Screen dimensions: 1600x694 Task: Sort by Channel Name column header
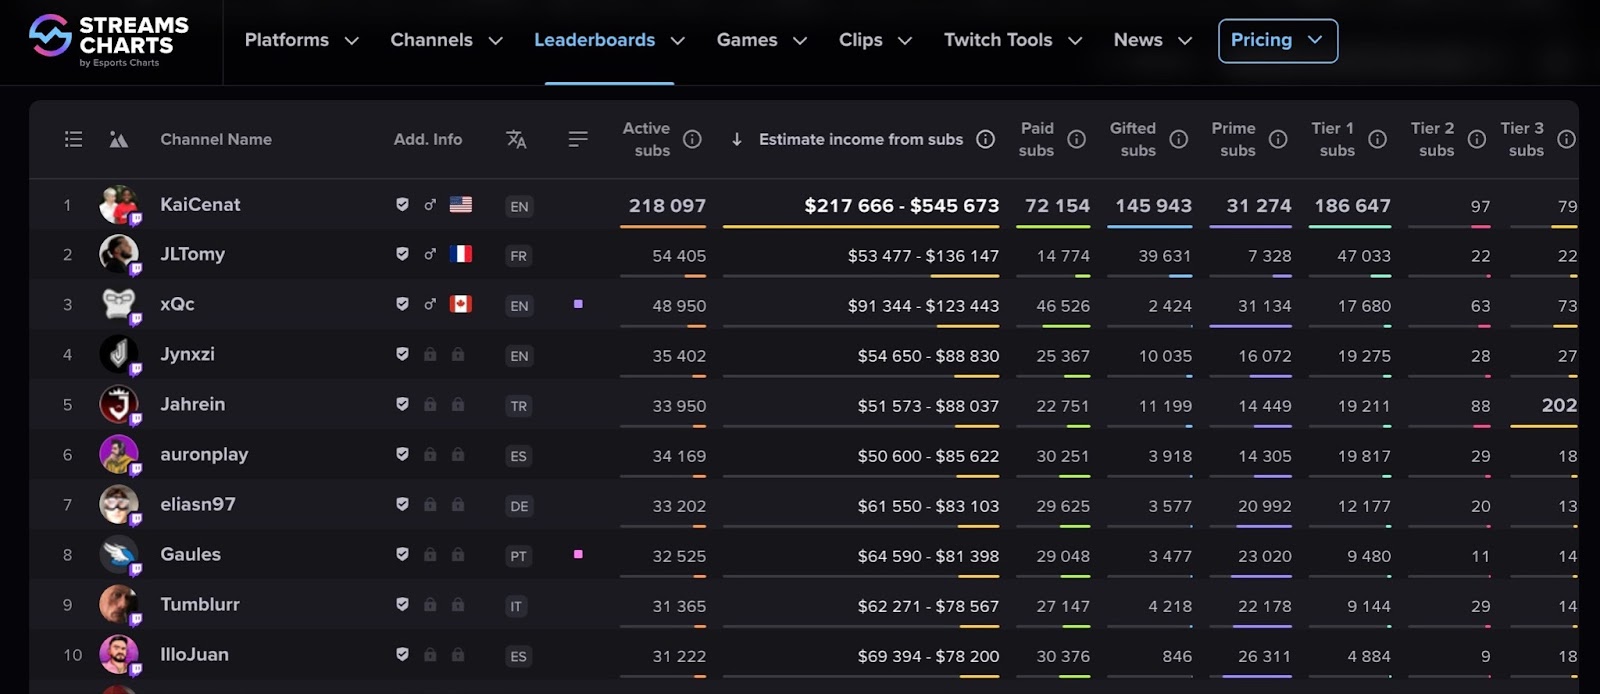216,139
